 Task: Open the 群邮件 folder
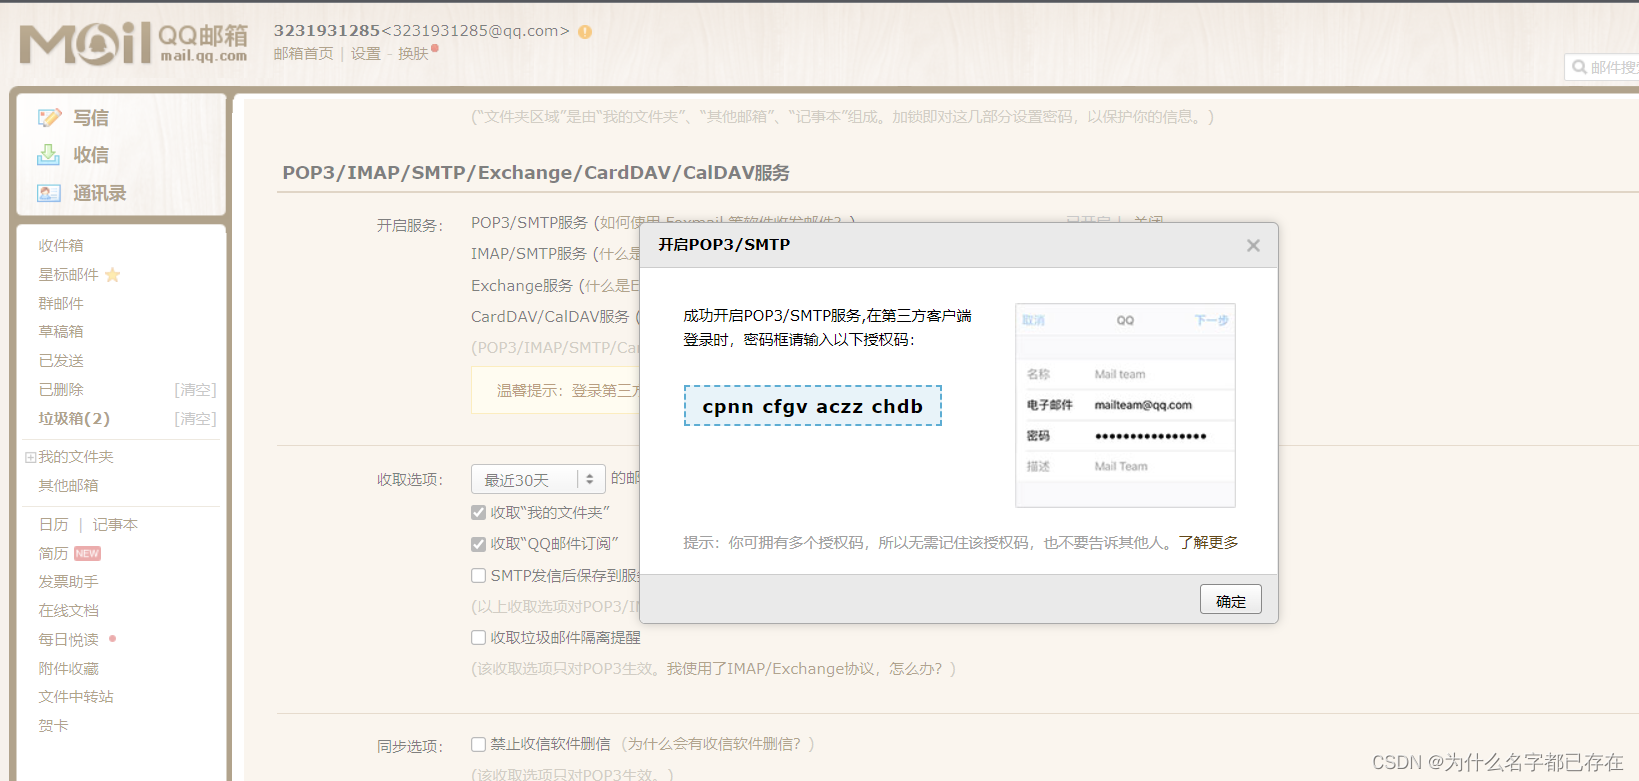point(61,303)
